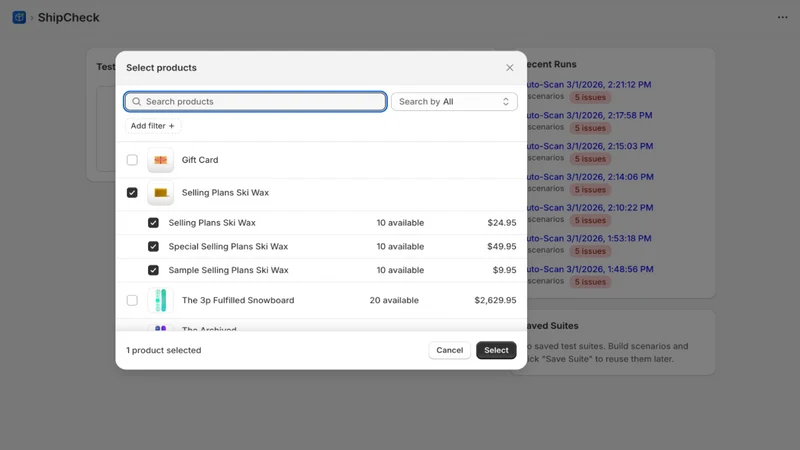Open Auto-Scan 3/1/2026, 2:15:03 PM run

pyautogui.click(x=590, y=146)
